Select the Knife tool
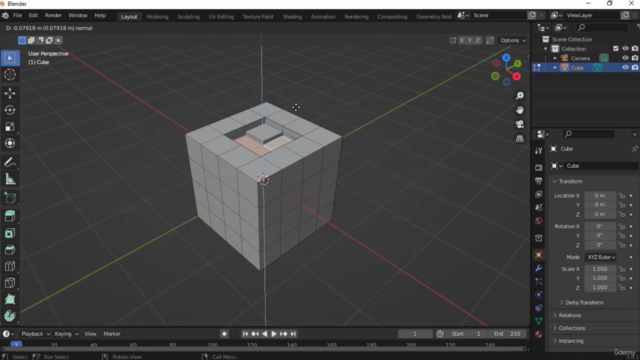Viewport: 640px width, 360px height. pyautogui.click(x=10, y=283)
